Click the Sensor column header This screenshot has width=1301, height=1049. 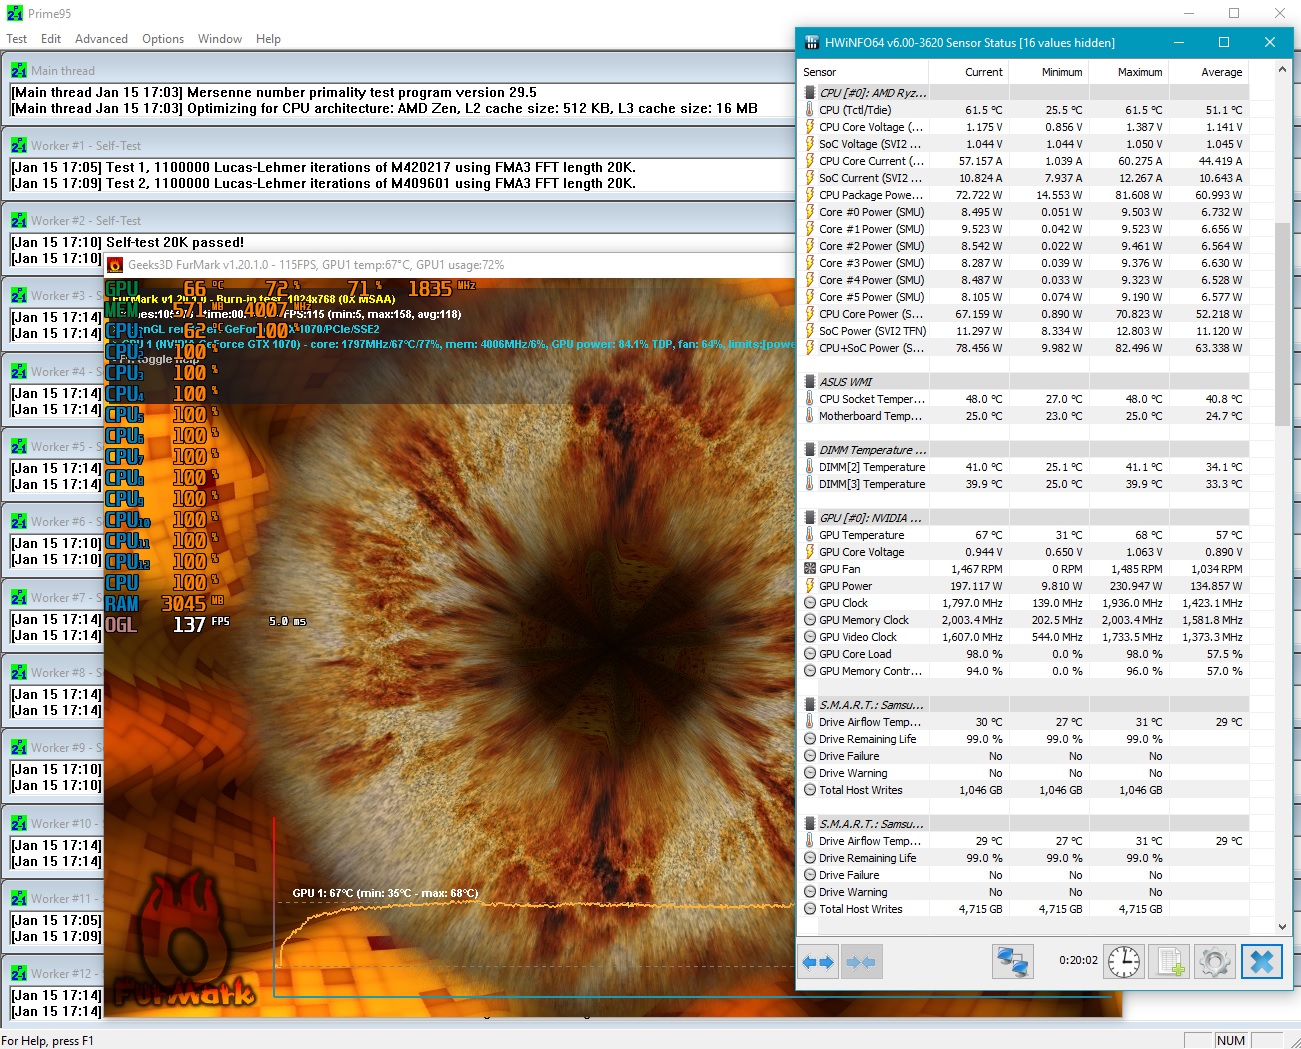(x=863, y=72)
